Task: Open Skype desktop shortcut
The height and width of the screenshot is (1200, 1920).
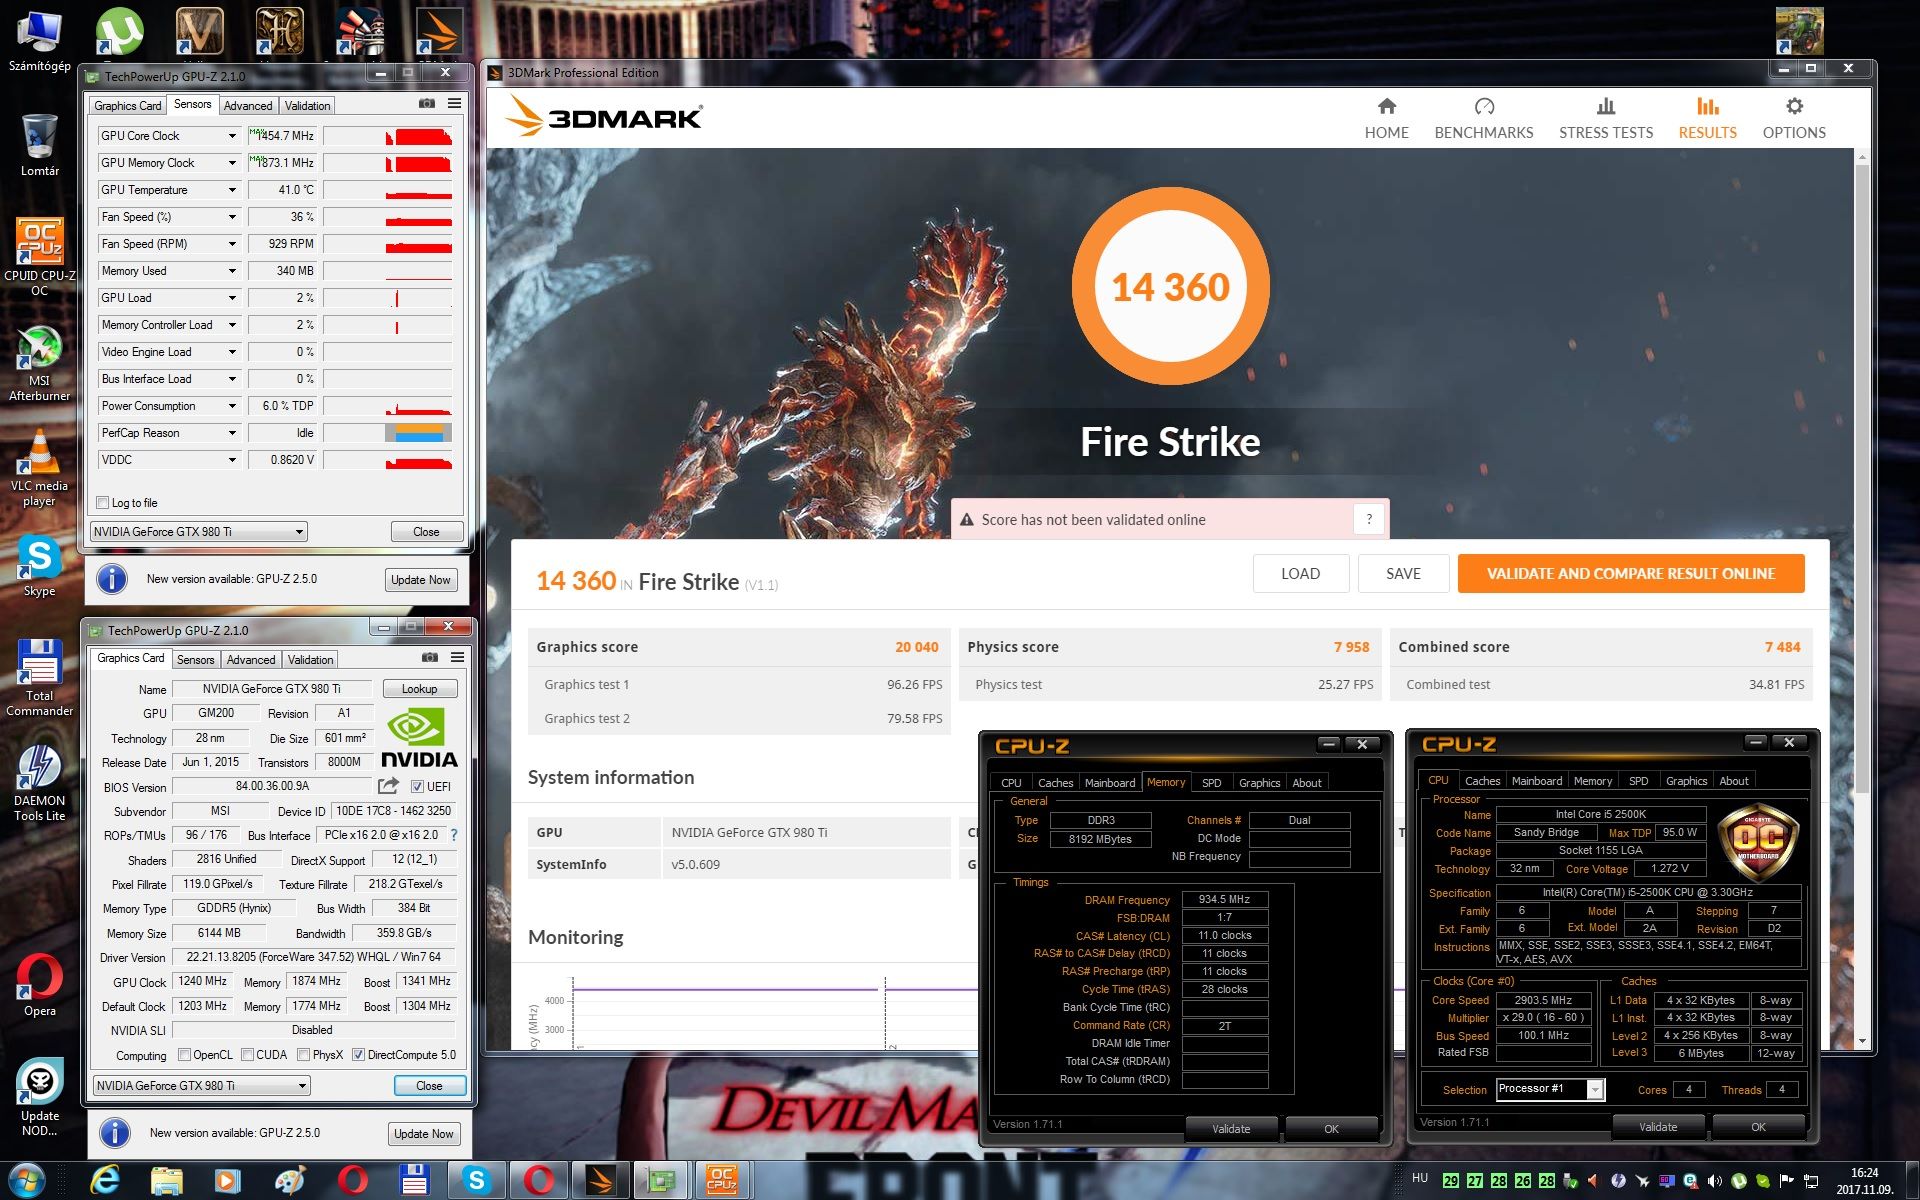Action: pos(39,566)
